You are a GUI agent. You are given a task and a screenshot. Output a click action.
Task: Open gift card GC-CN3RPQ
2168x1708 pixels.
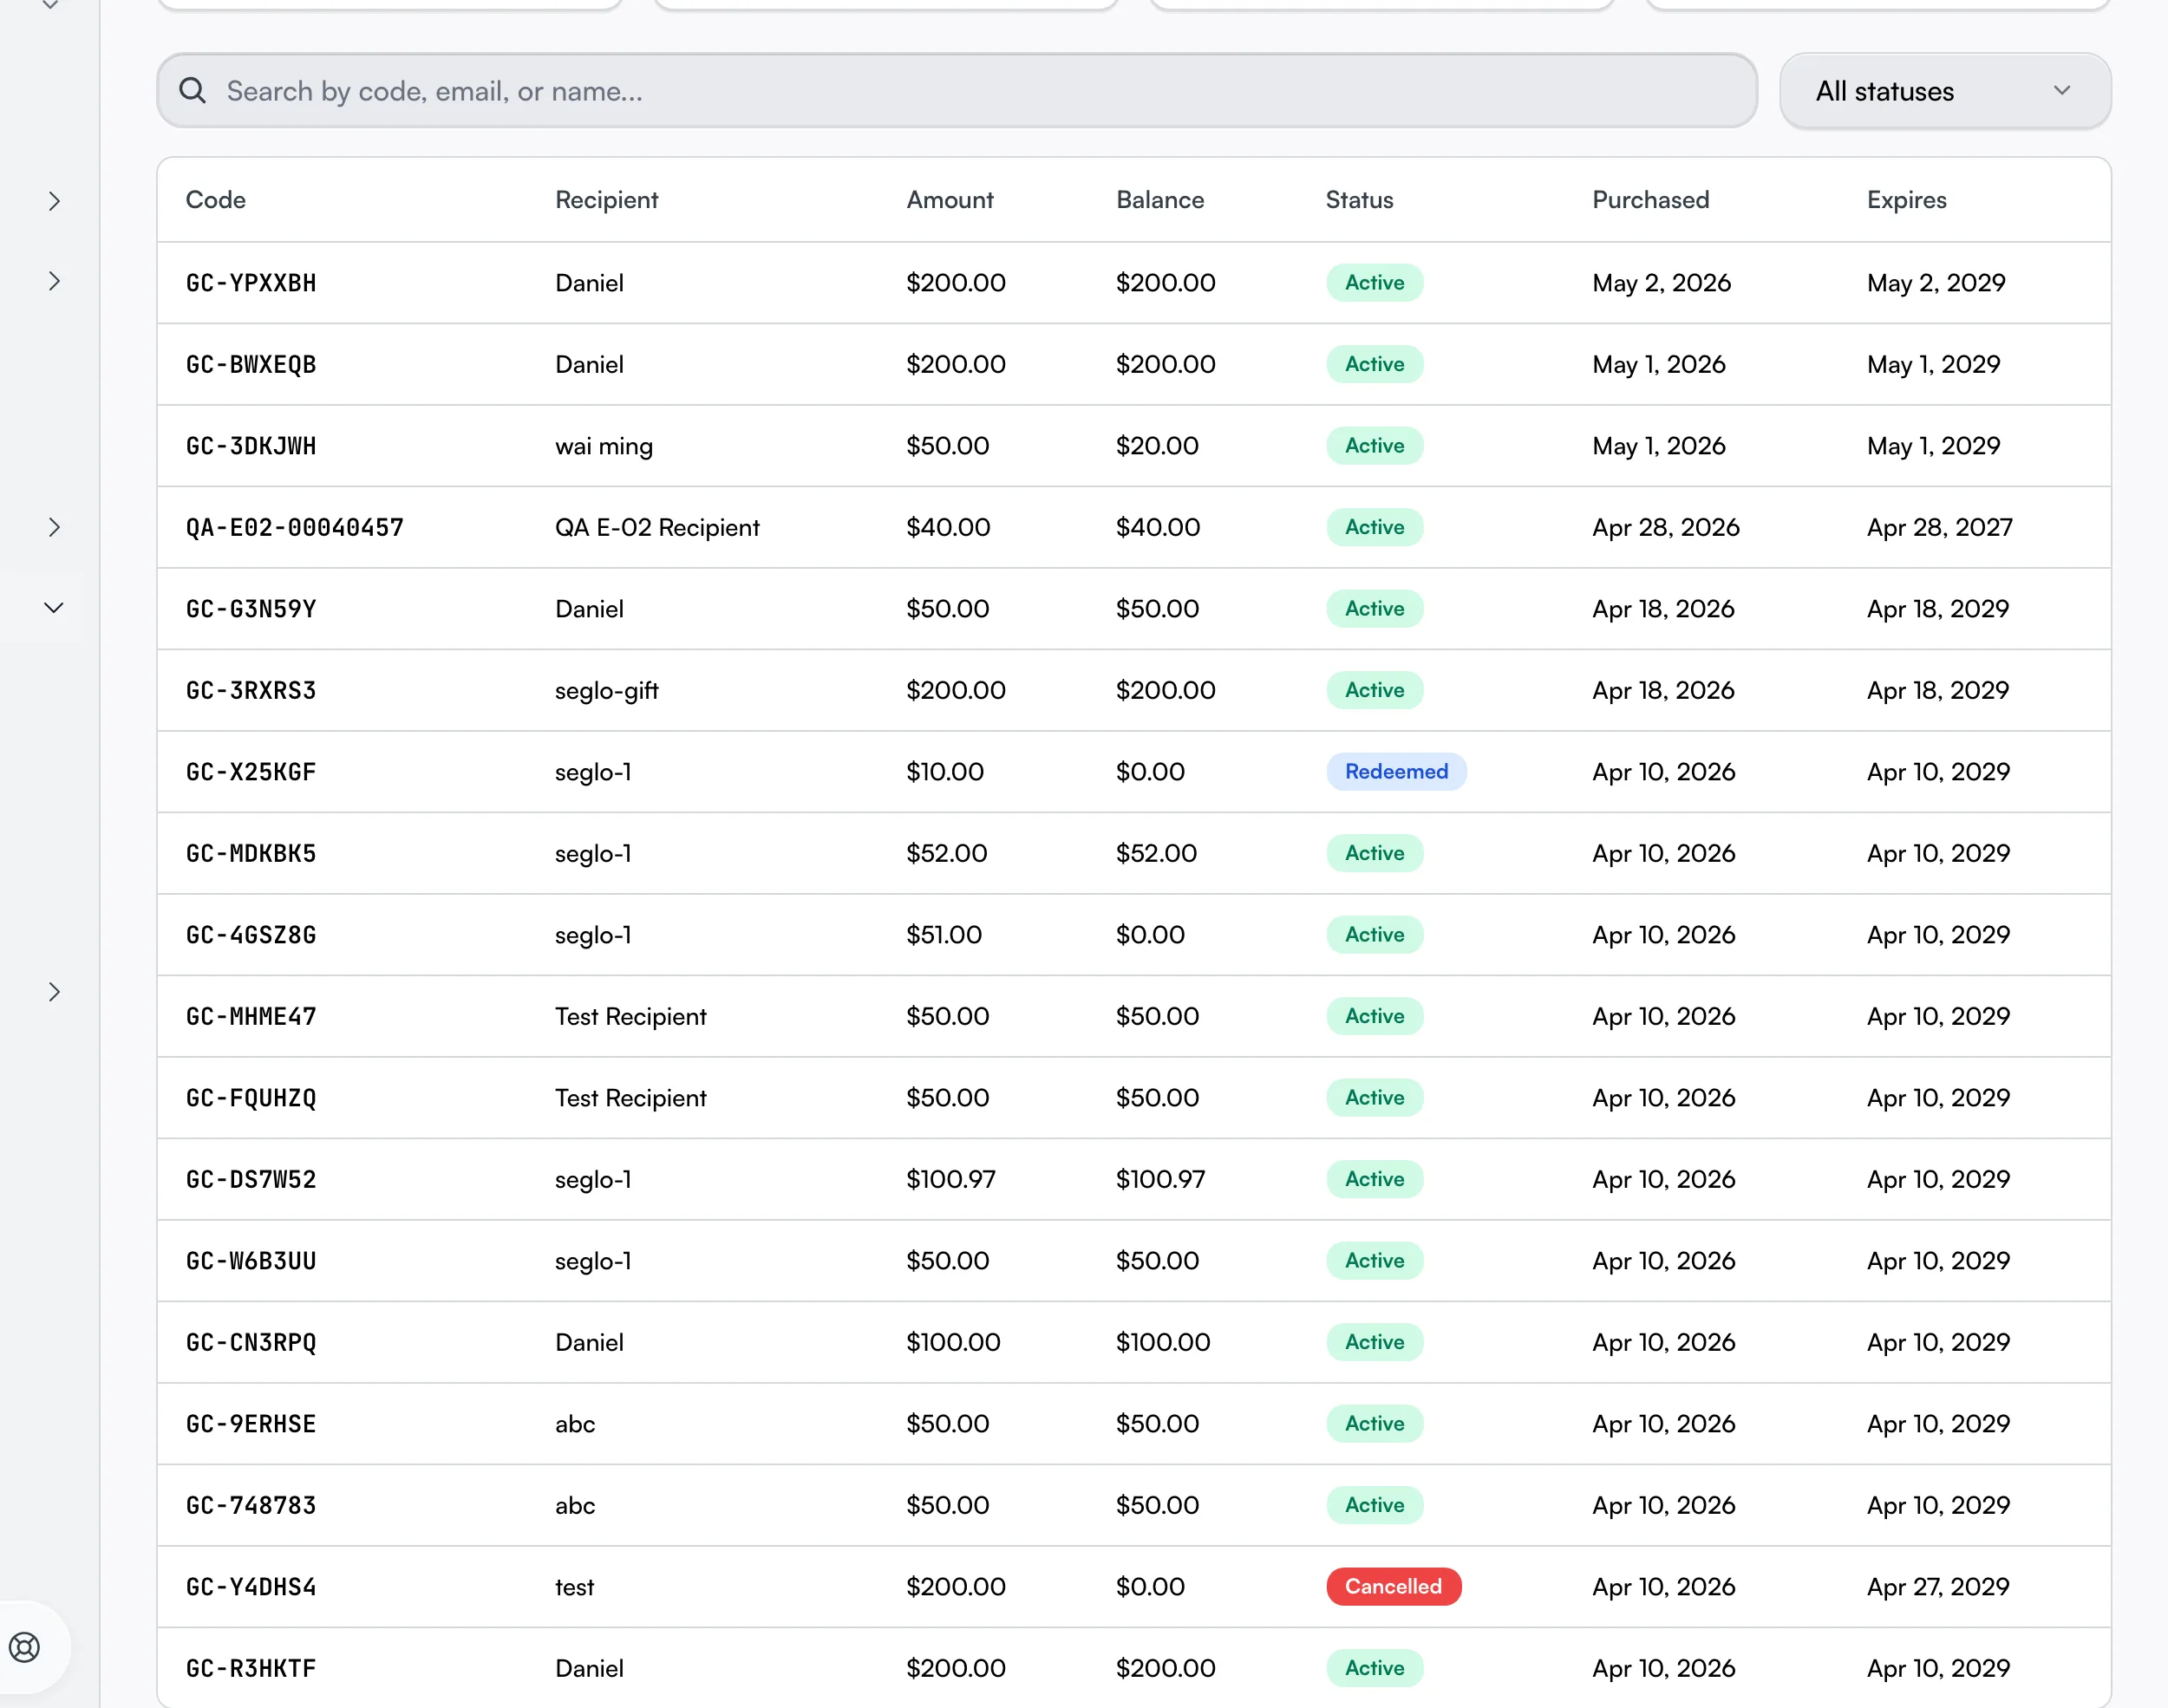click(251, 1343)
